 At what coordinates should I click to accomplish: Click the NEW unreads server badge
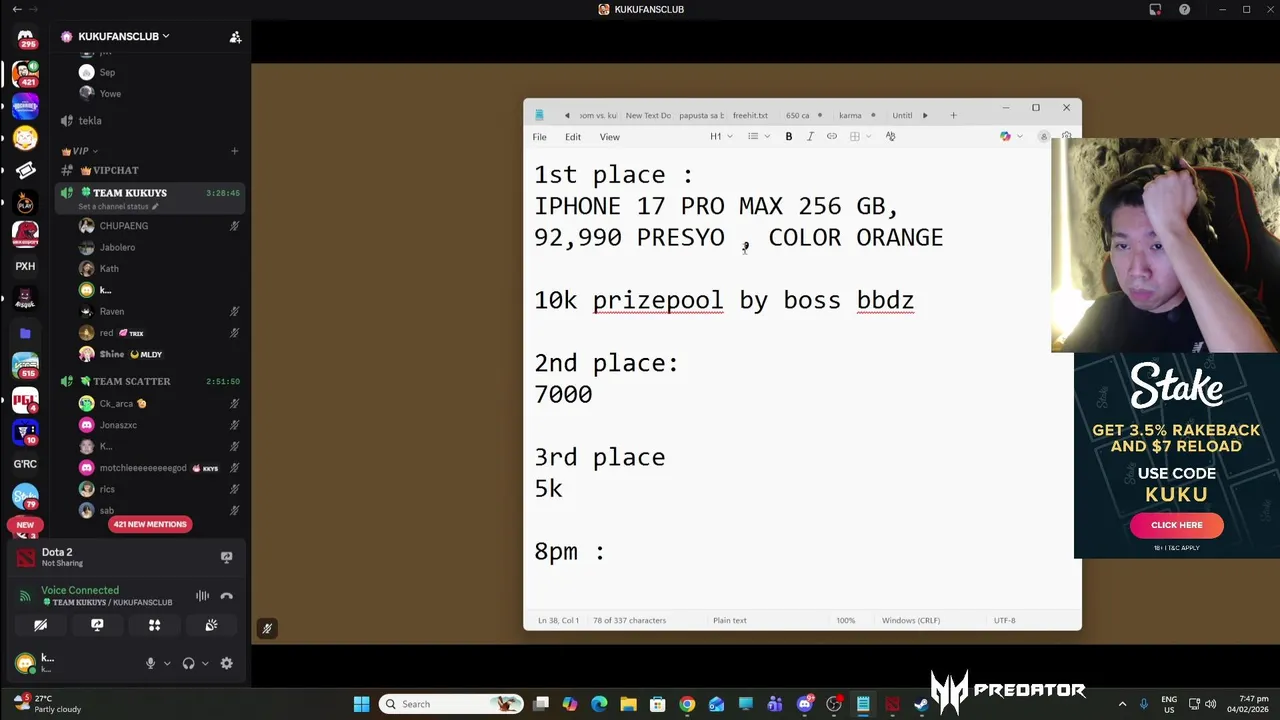click(25, 524)
